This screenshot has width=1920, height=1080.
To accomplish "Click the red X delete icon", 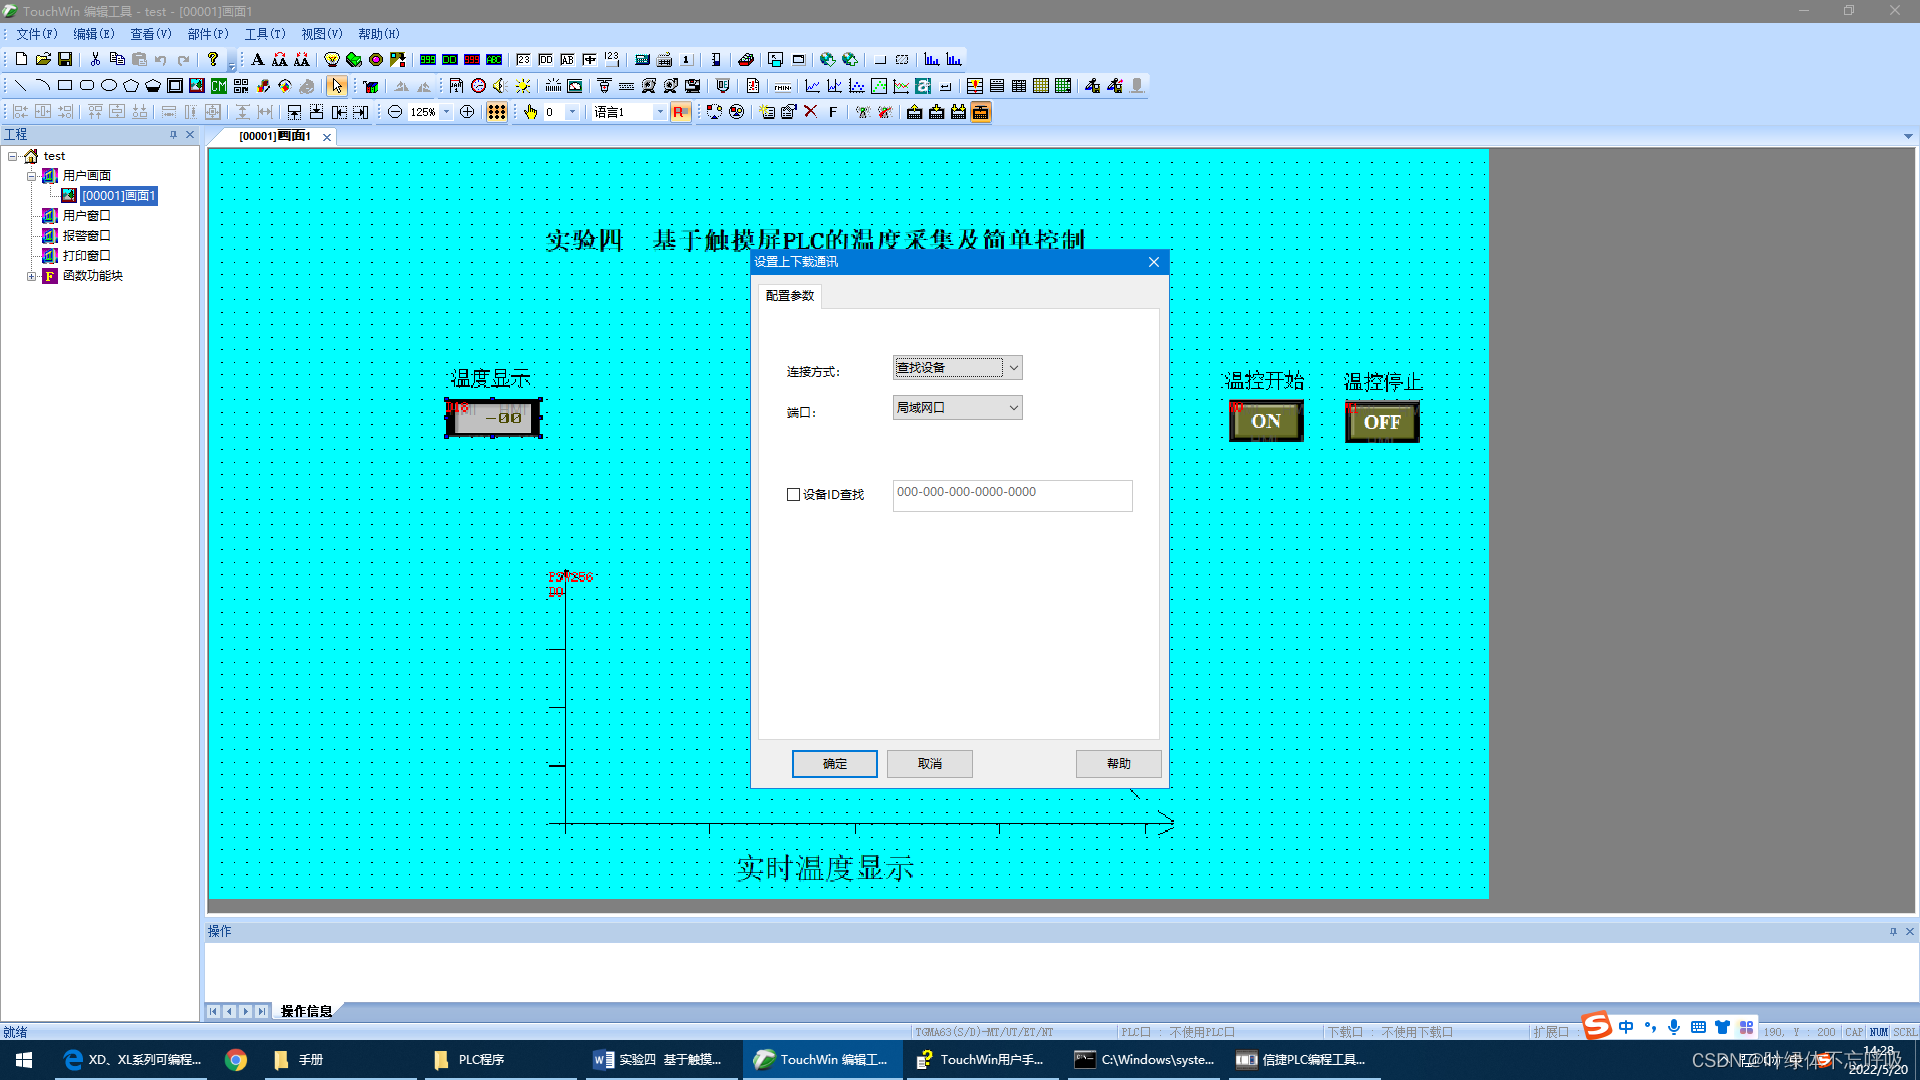I will click(x=810, y=112).
